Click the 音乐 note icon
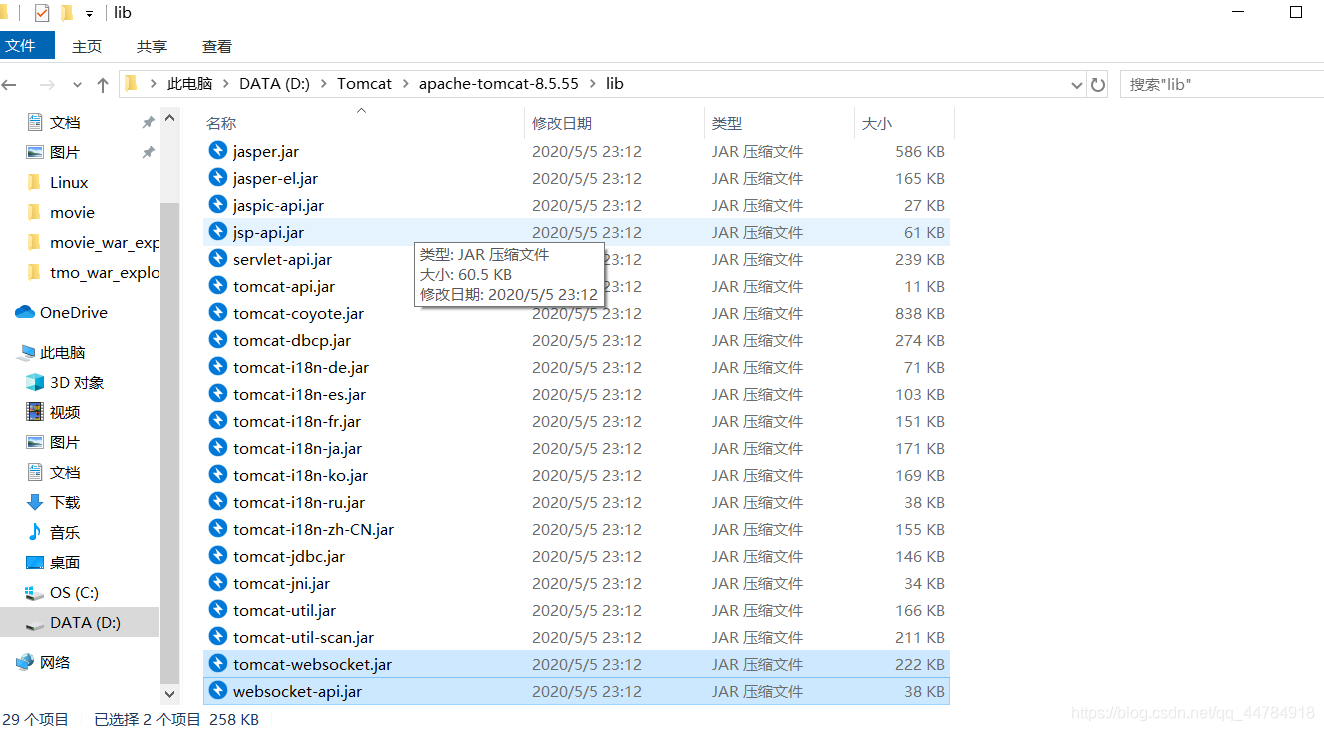The image size is (1324, 731). [35, 532]
